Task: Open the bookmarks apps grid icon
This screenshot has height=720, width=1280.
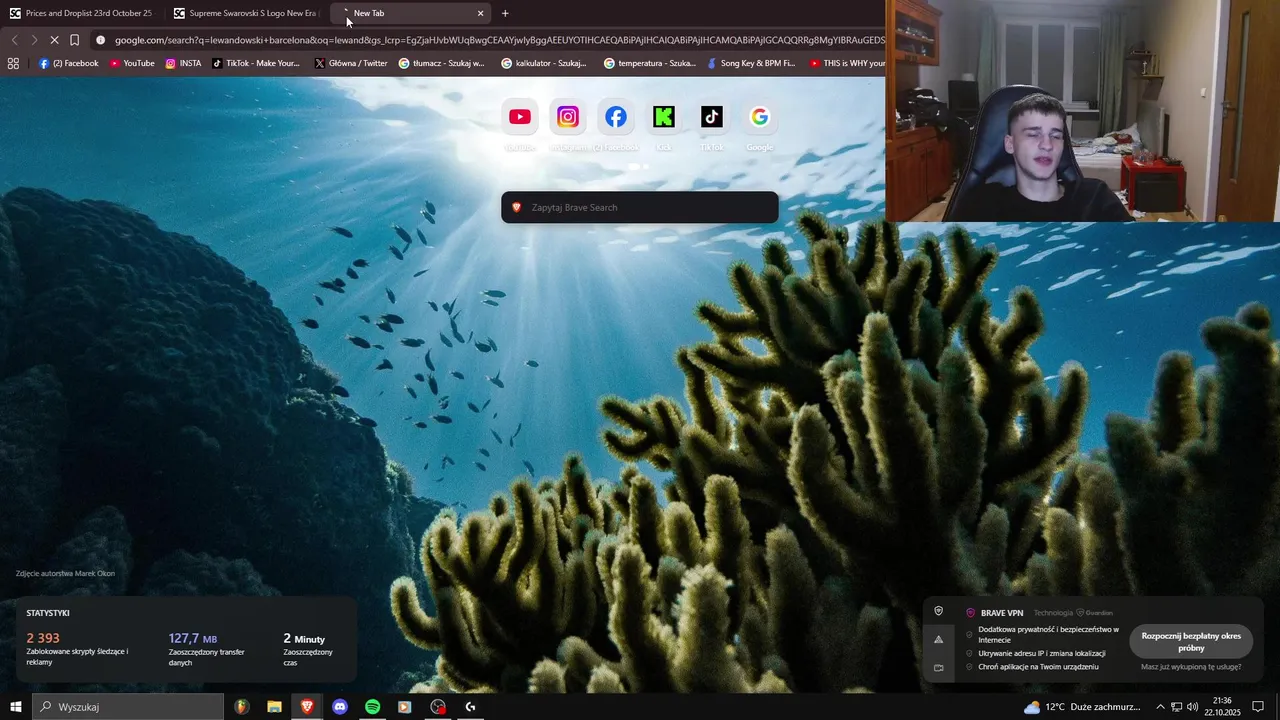Action: pyautogui.click(x=13, y=63)
